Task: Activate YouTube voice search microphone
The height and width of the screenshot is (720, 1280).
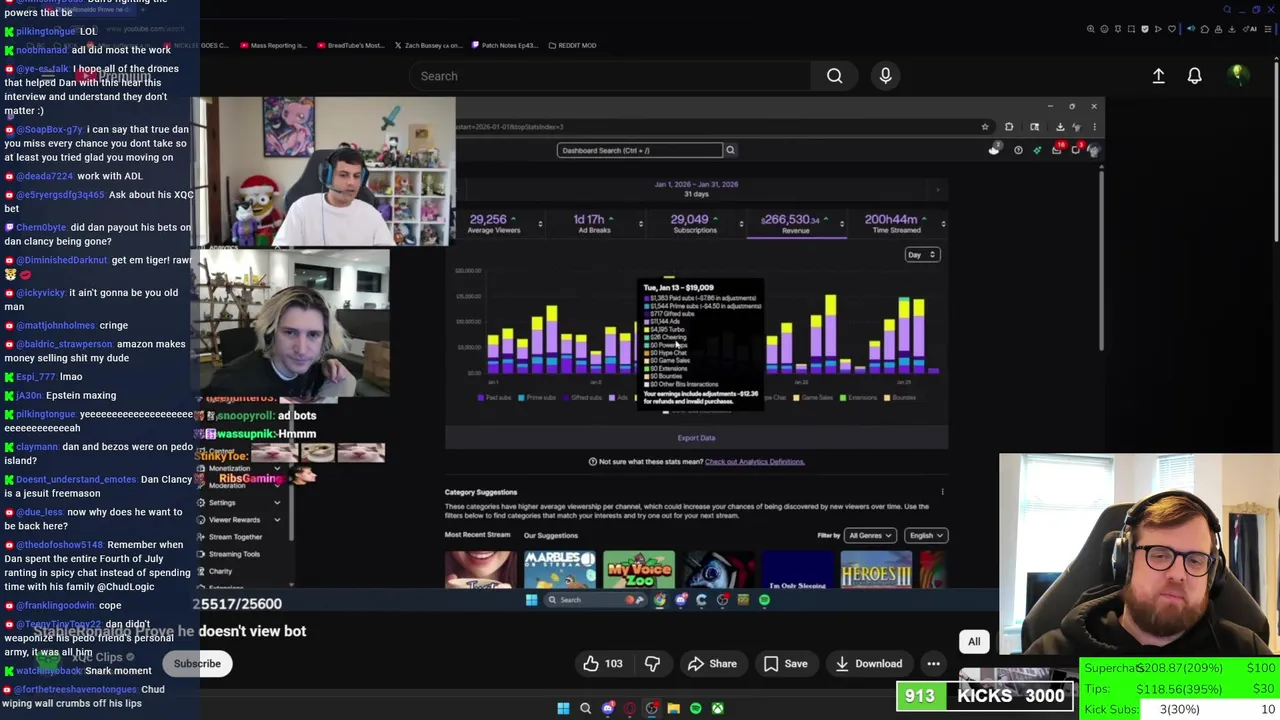Action: (x=885, y=76)
